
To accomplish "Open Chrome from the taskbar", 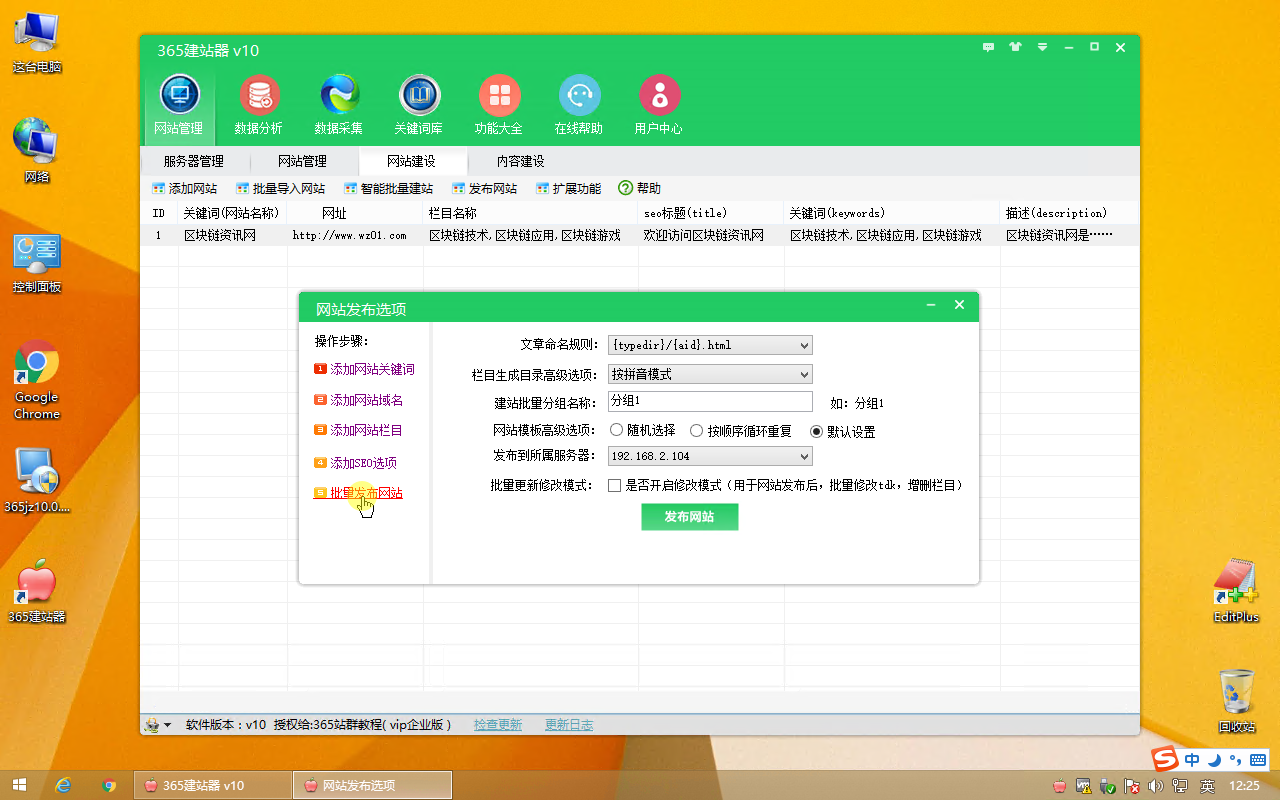I will (109, 785).
